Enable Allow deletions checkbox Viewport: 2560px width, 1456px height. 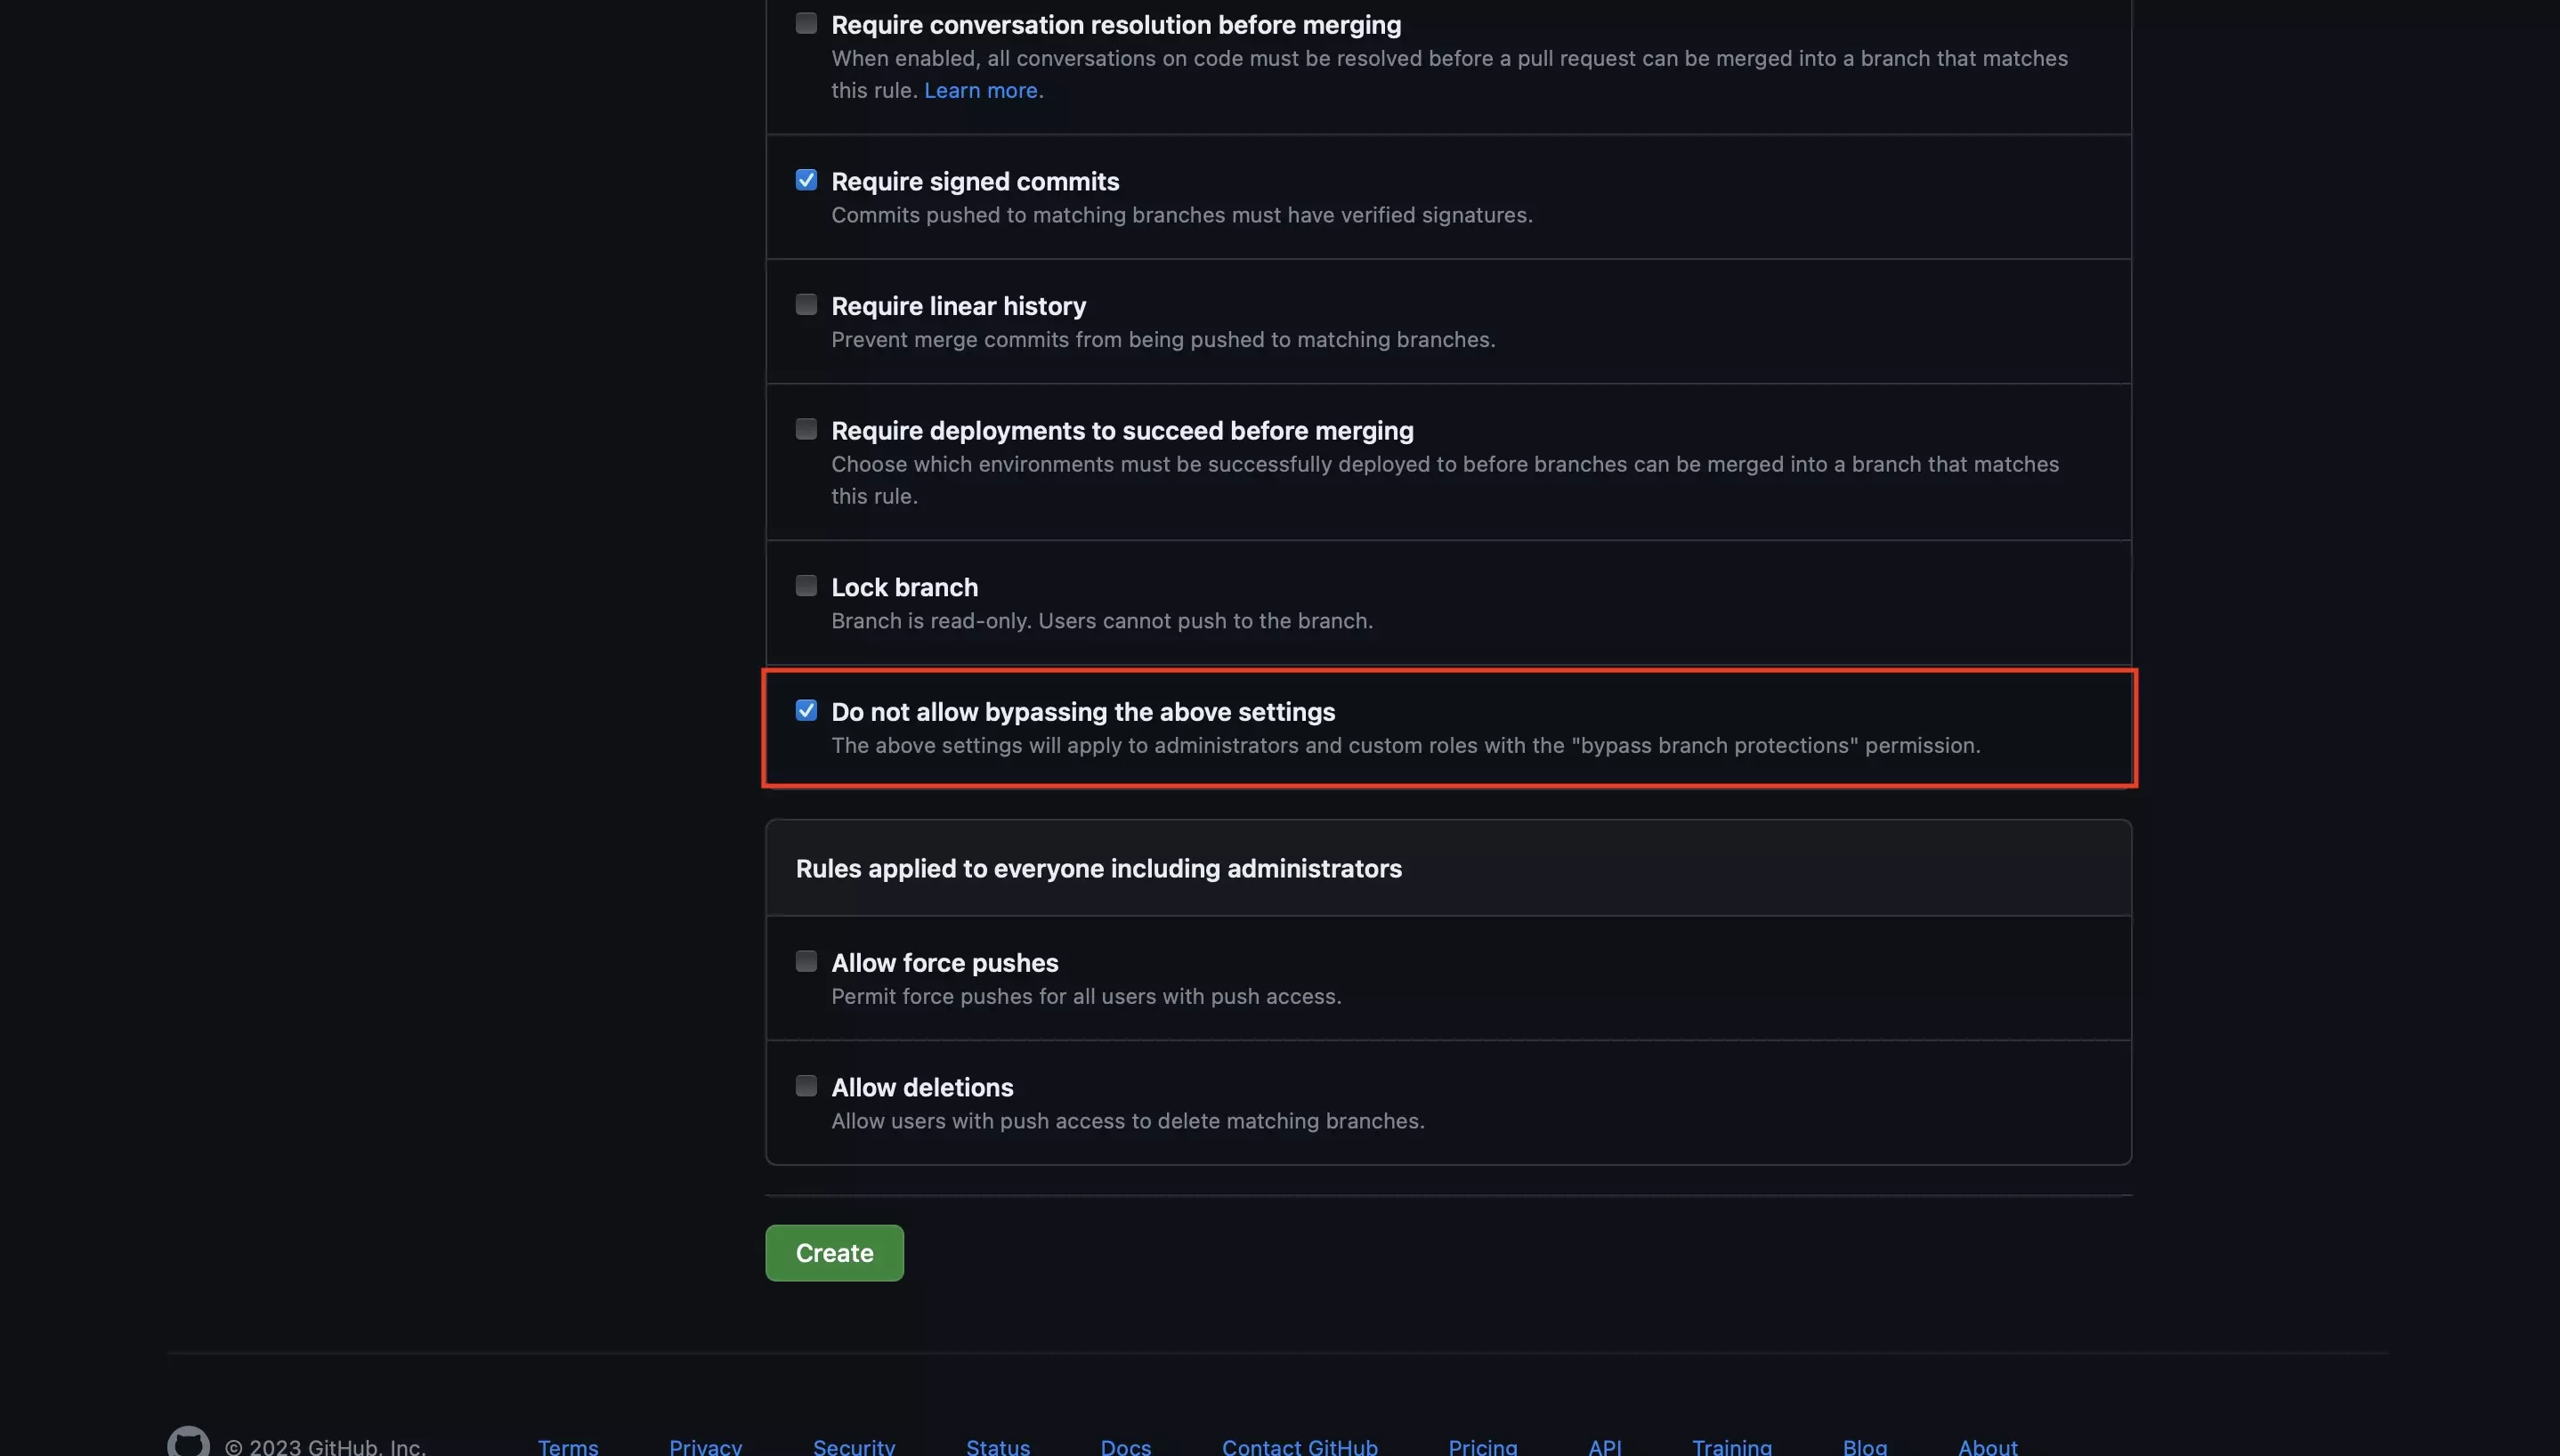806,1085
